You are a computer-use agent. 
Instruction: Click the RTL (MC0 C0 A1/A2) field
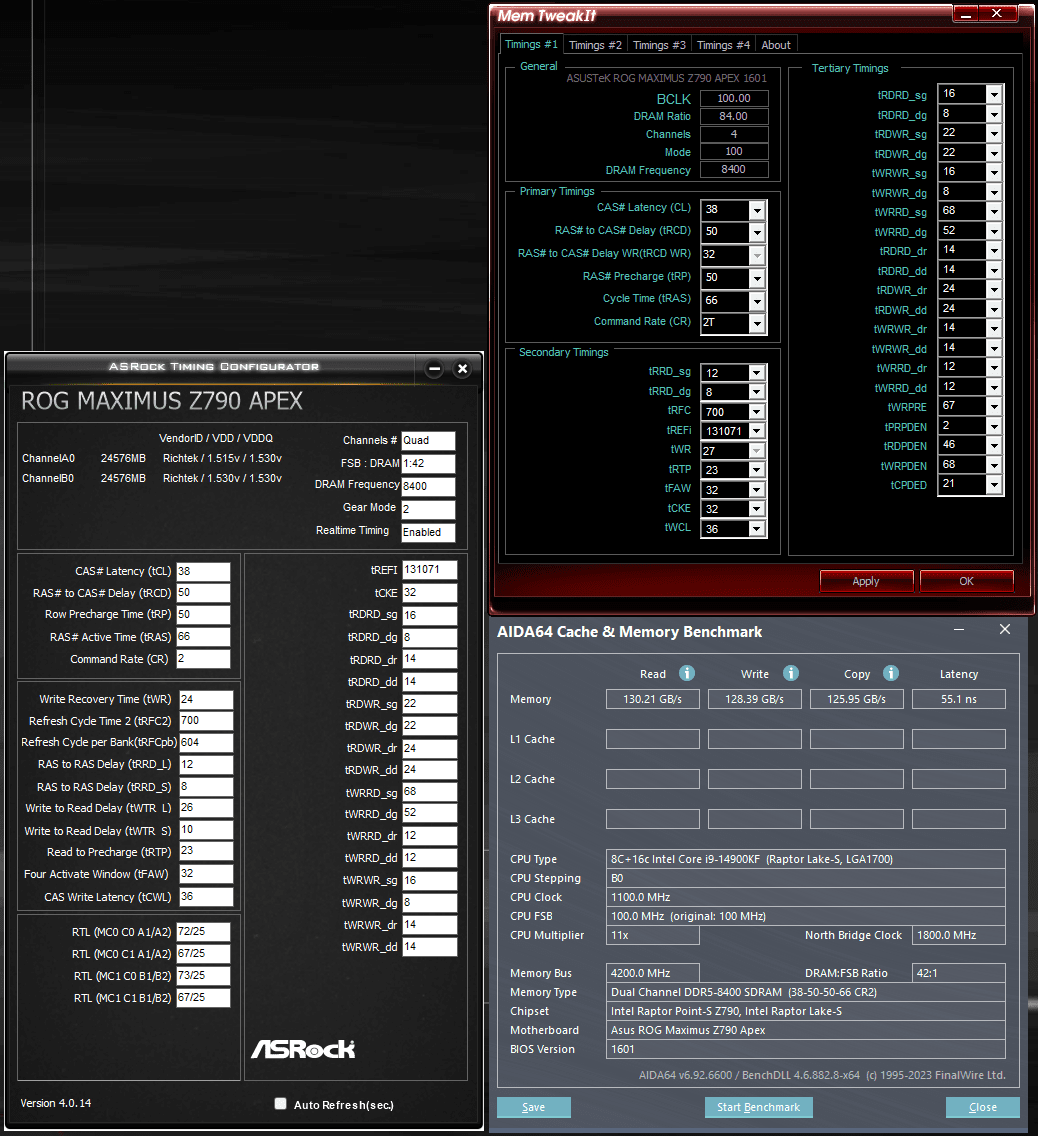204,932
